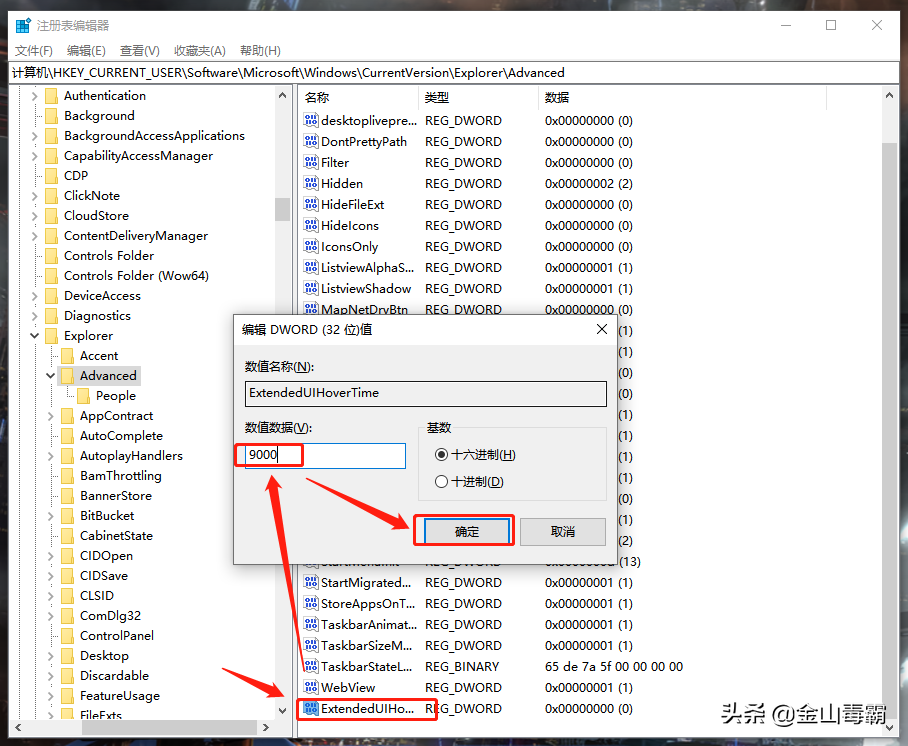
Task: Click the tree pane scroll-down arrow
Action: click(x=282, y=711)
